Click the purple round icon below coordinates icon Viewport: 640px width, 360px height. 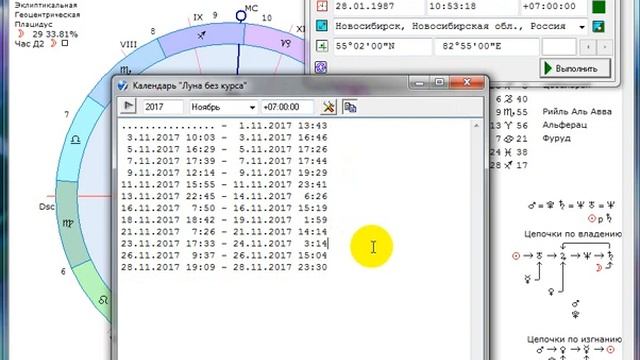(x=321, y=67)
